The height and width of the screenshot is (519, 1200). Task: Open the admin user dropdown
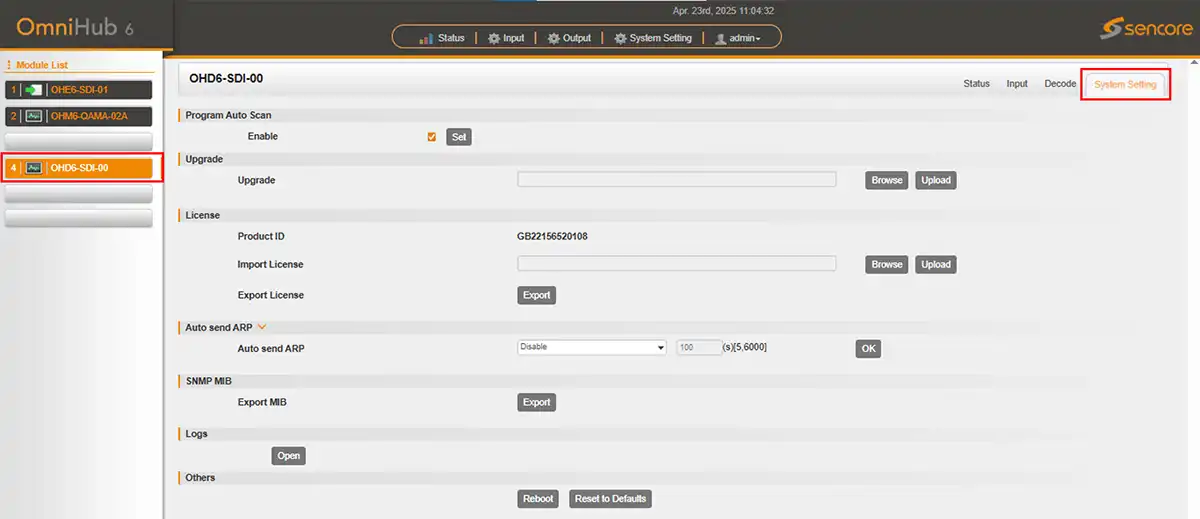[738, 38]
